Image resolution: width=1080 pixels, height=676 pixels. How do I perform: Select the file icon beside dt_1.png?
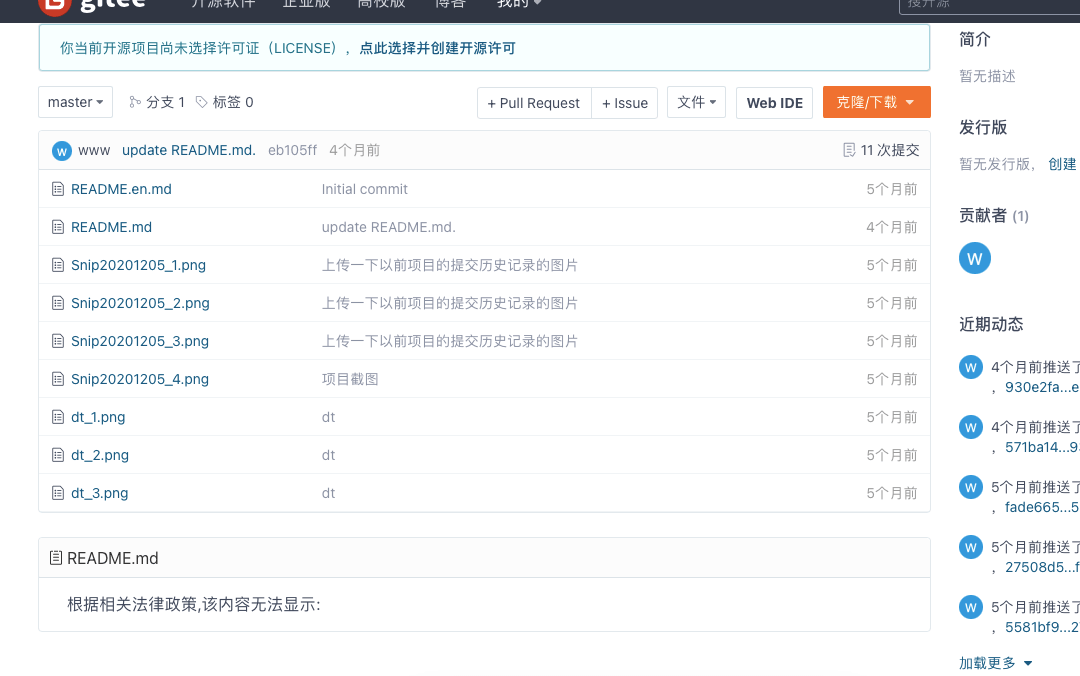[x=58, y=416]
